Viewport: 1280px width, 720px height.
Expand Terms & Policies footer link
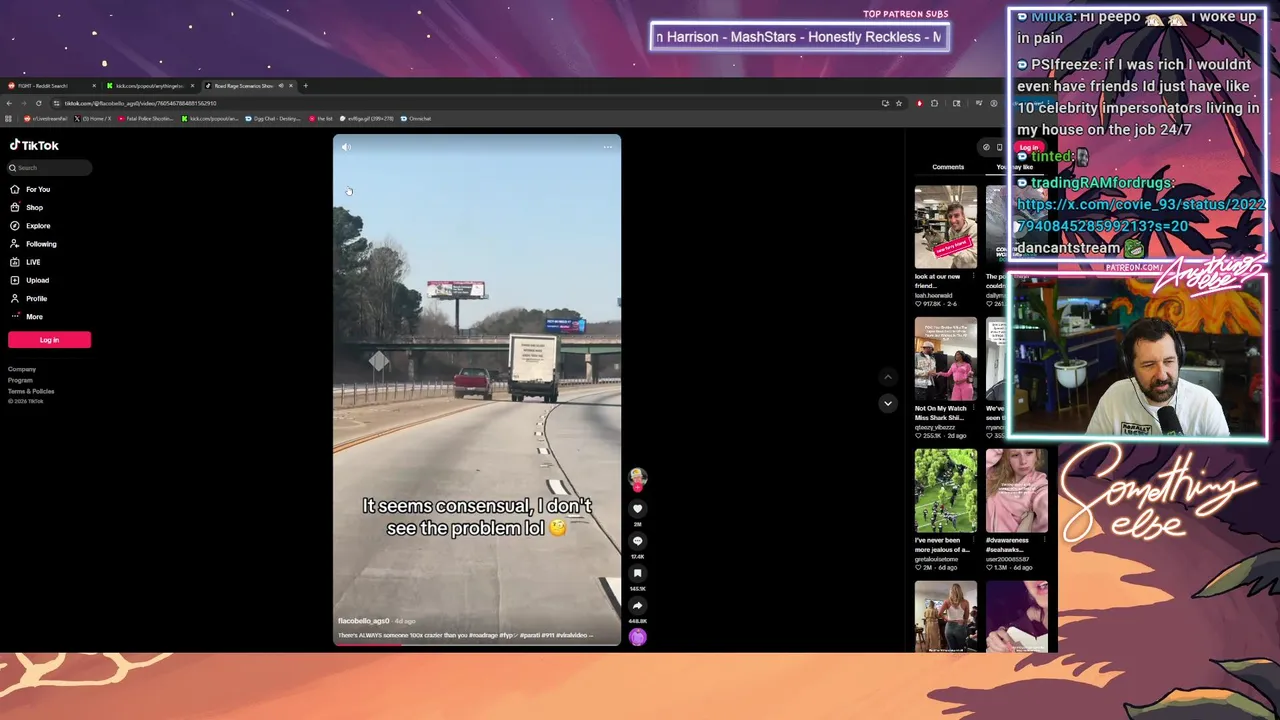[31, 391]
